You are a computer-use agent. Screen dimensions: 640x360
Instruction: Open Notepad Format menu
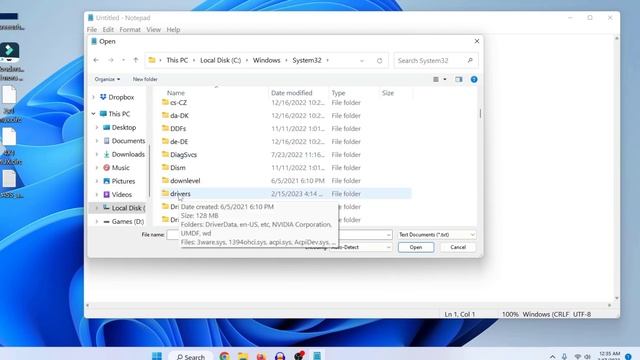point(130,29)
